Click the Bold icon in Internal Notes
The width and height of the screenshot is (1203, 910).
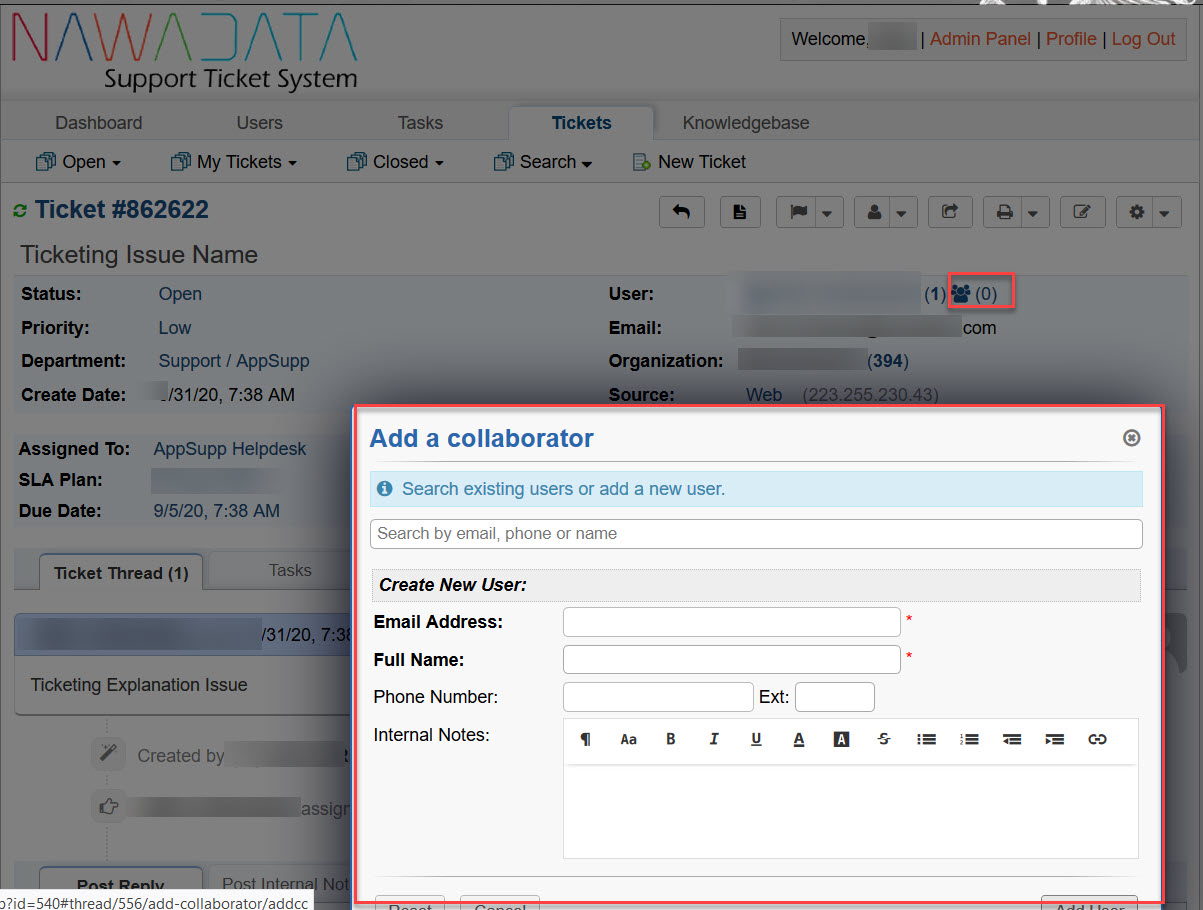[671, 739]
